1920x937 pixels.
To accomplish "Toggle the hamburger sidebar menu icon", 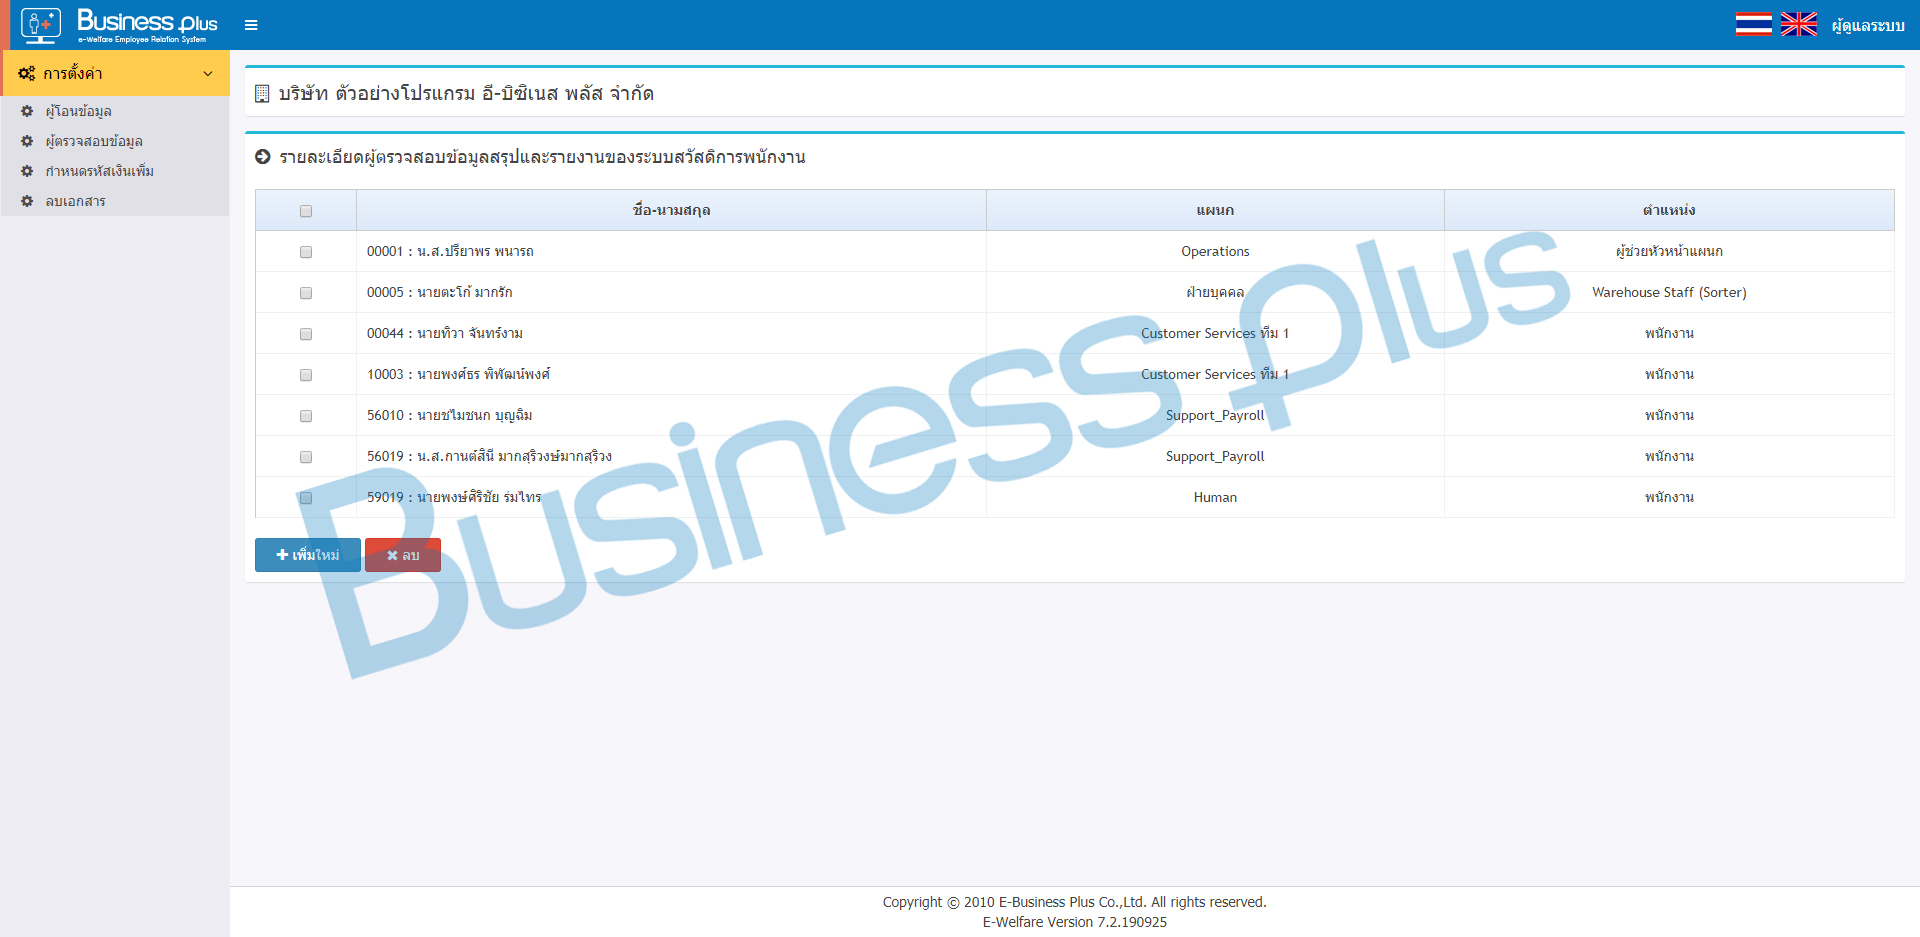I will click(251, 25).
